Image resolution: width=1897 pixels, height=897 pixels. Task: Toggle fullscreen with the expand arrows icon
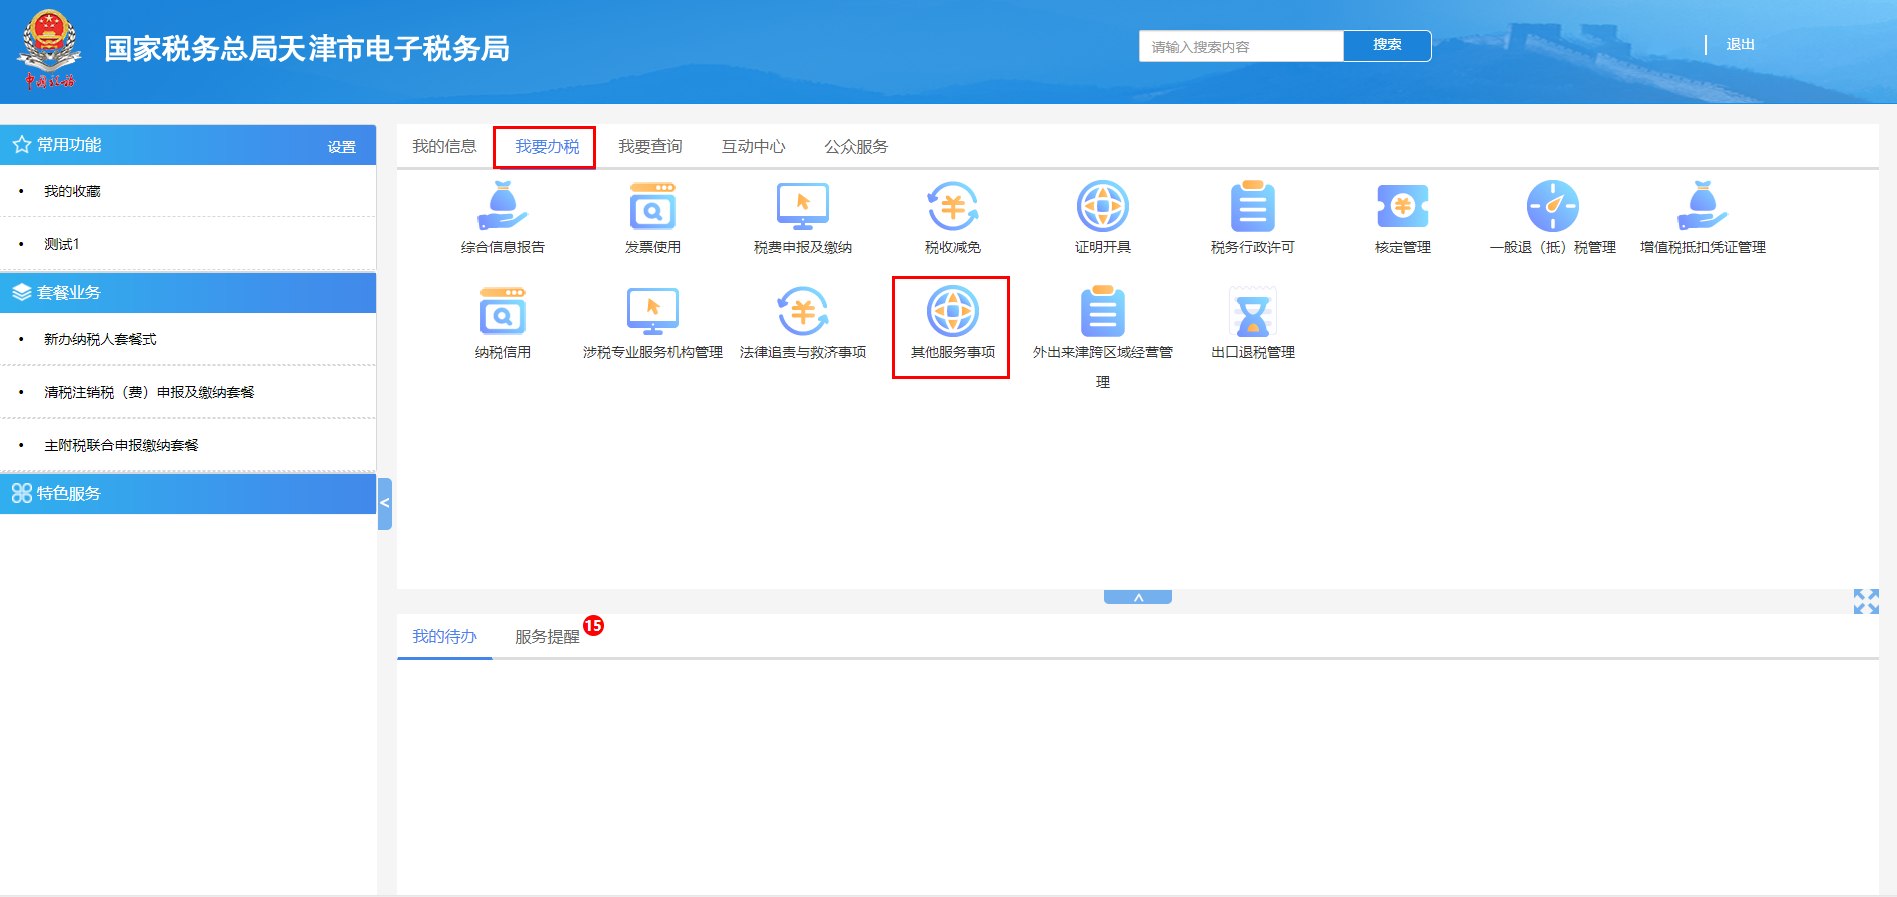(x=1865, y=601)
